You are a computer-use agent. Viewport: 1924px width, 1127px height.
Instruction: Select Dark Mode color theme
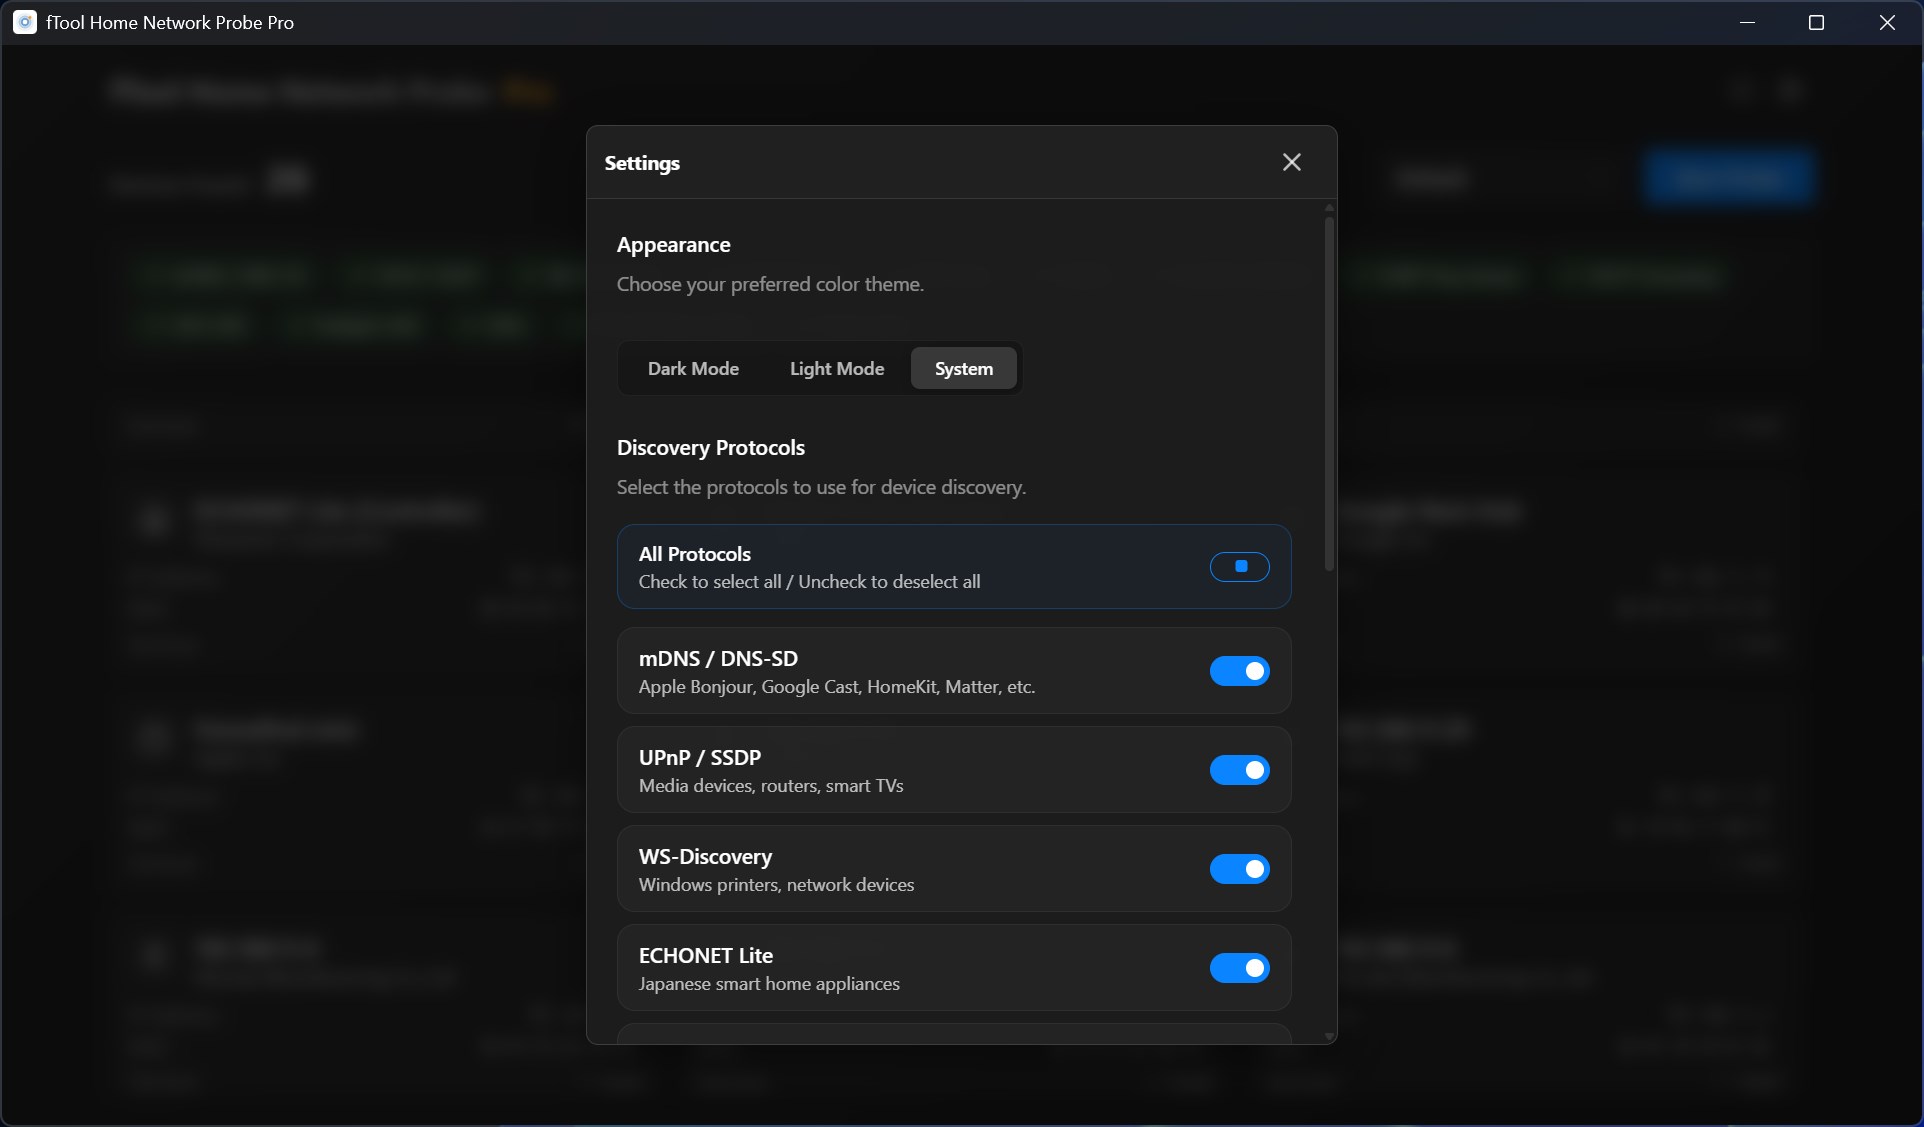pyautogui.click(x=693, y=368)
